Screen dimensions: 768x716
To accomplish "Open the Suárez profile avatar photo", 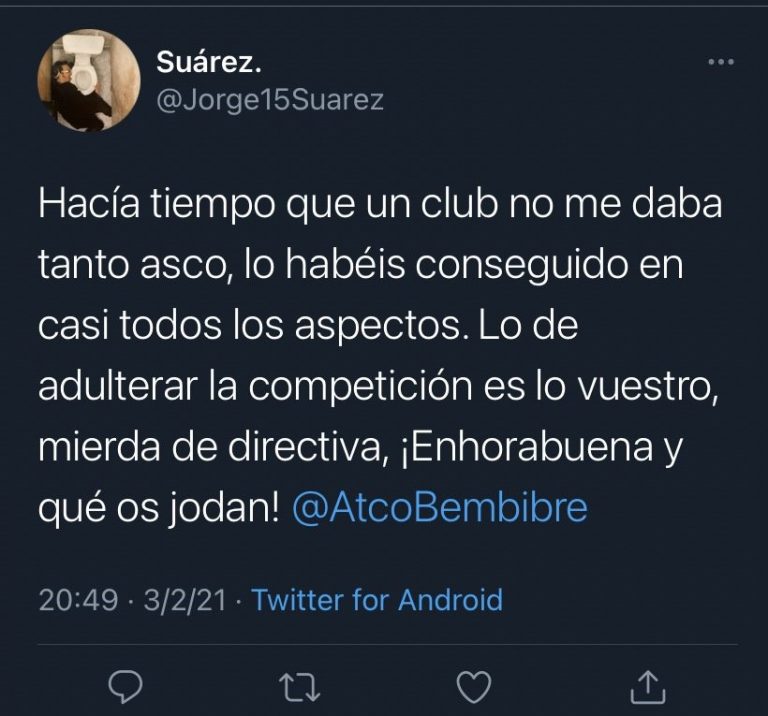I will coord(89,80).
